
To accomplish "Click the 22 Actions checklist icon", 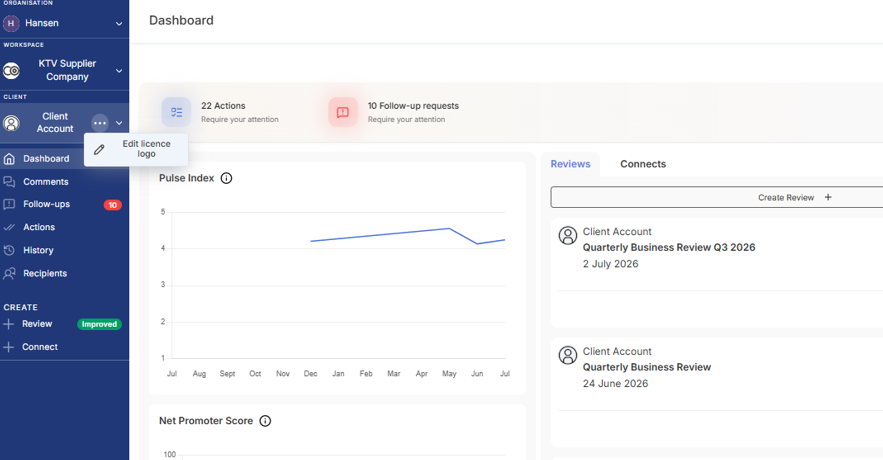I will click(x=176, y=112).
